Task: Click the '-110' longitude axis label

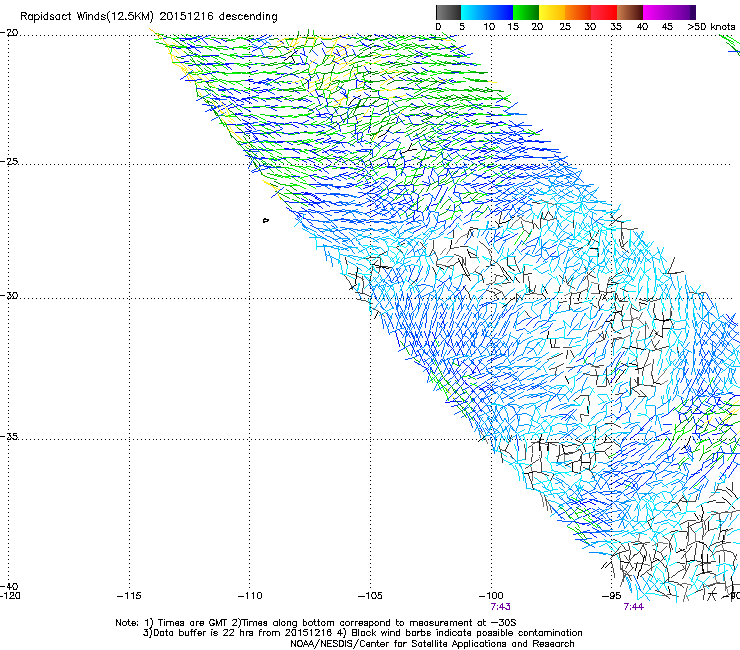Action: [250, 596]
